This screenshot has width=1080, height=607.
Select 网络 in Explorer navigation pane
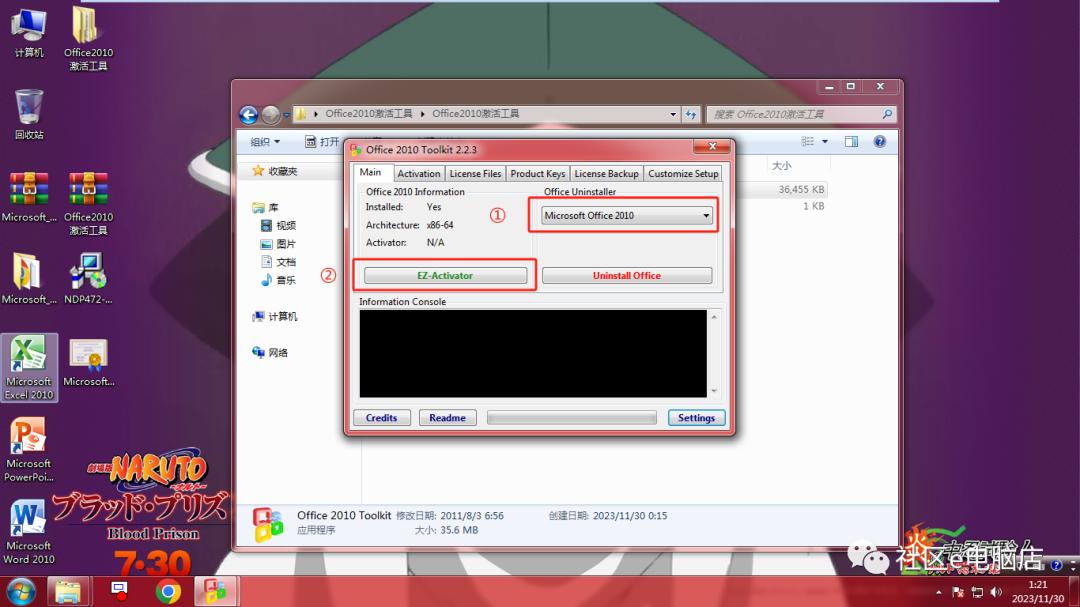tap(270, 353)
